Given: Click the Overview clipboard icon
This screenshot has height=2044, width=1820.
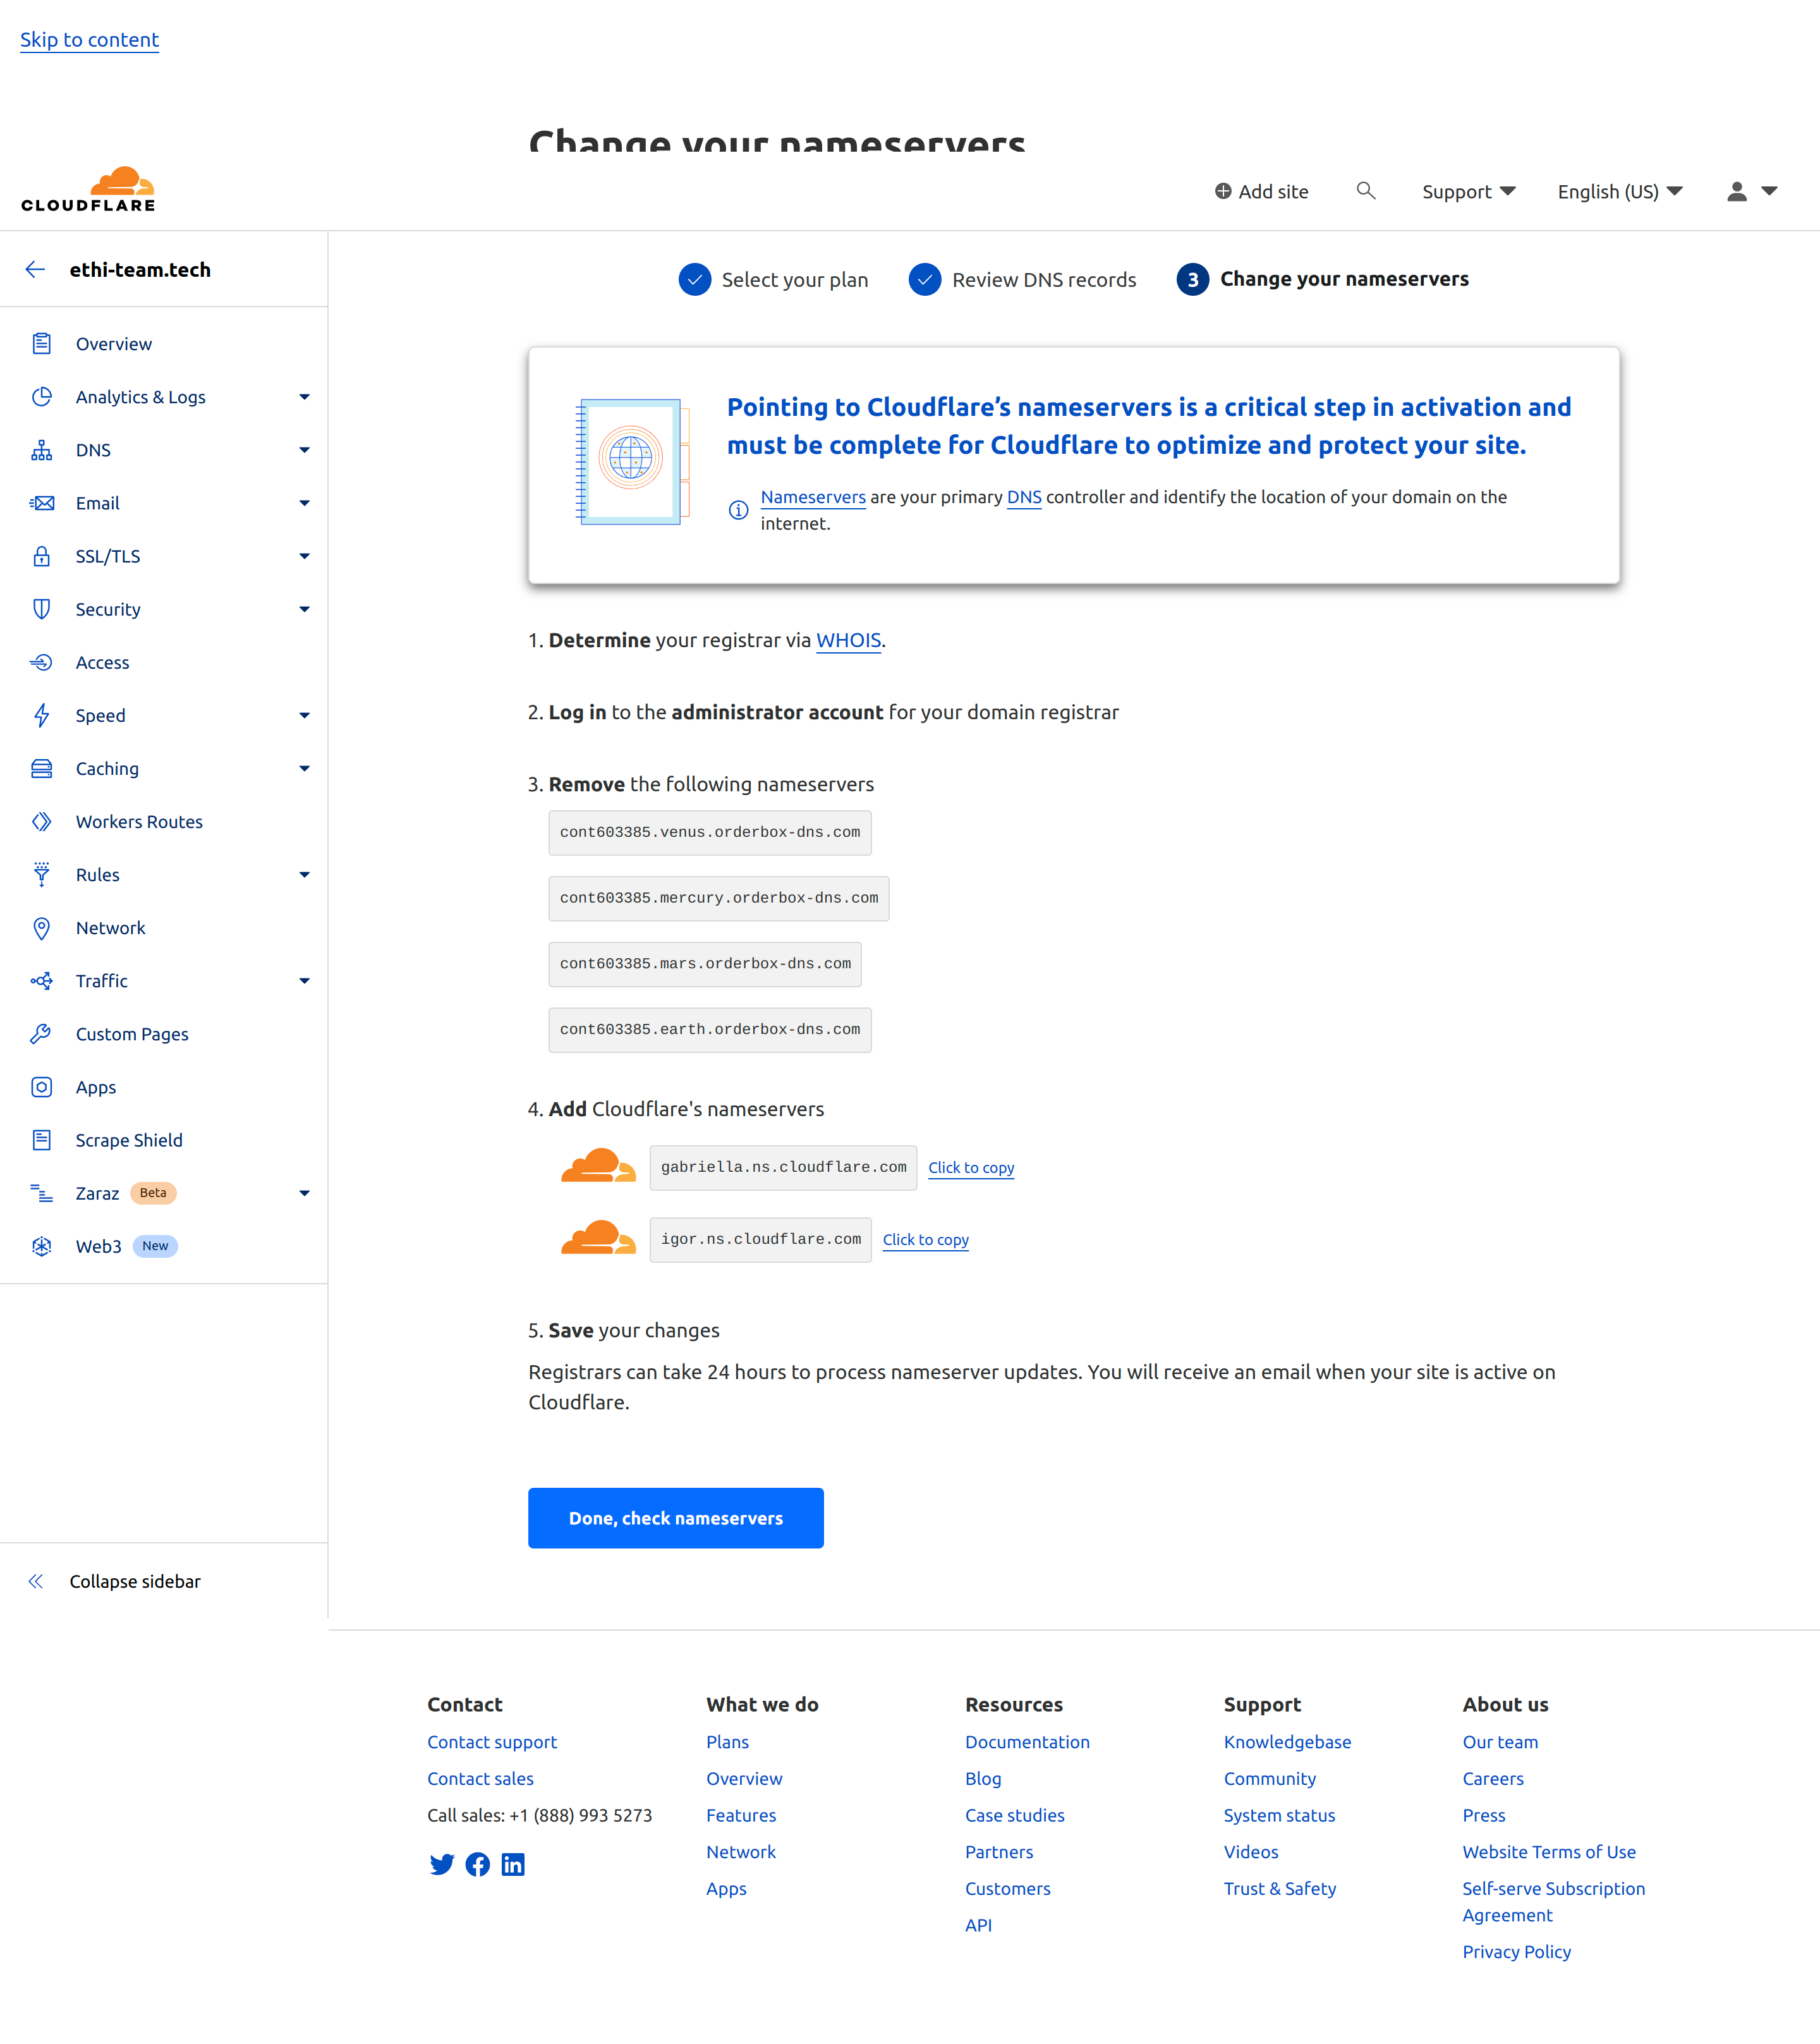Looking at the screenshot, I should point(41,343).
